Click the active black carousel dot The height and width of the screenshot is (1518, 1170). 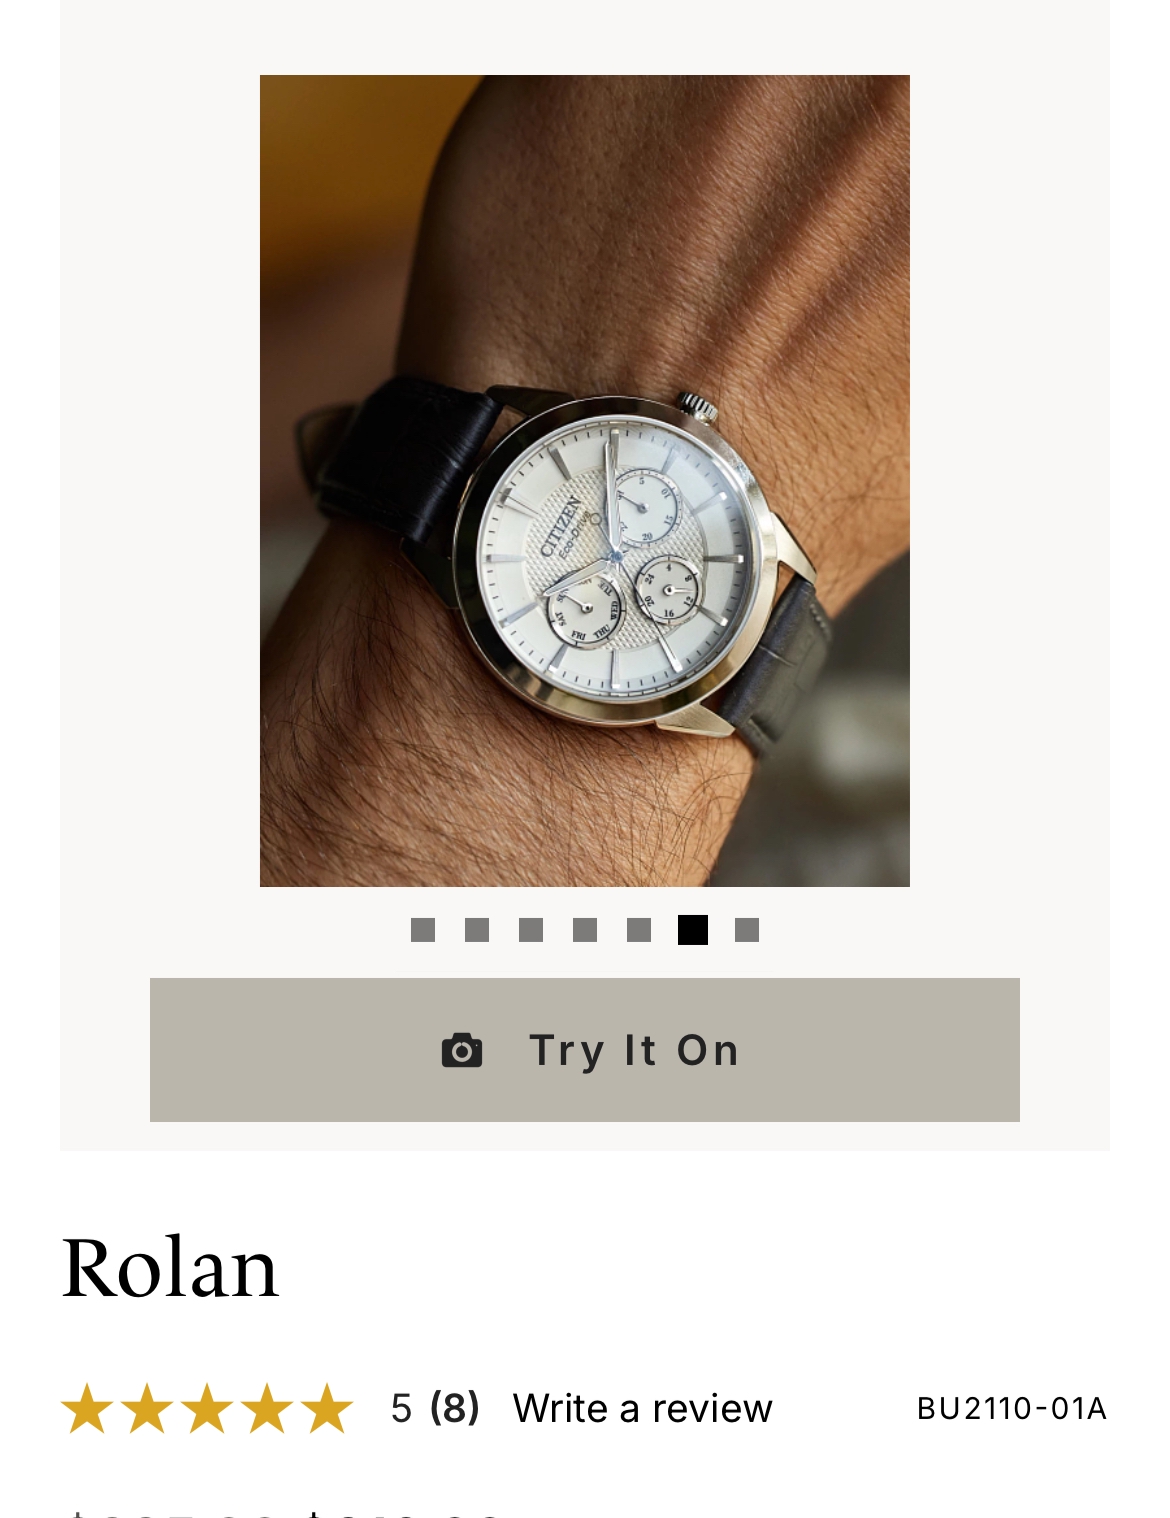693,930
